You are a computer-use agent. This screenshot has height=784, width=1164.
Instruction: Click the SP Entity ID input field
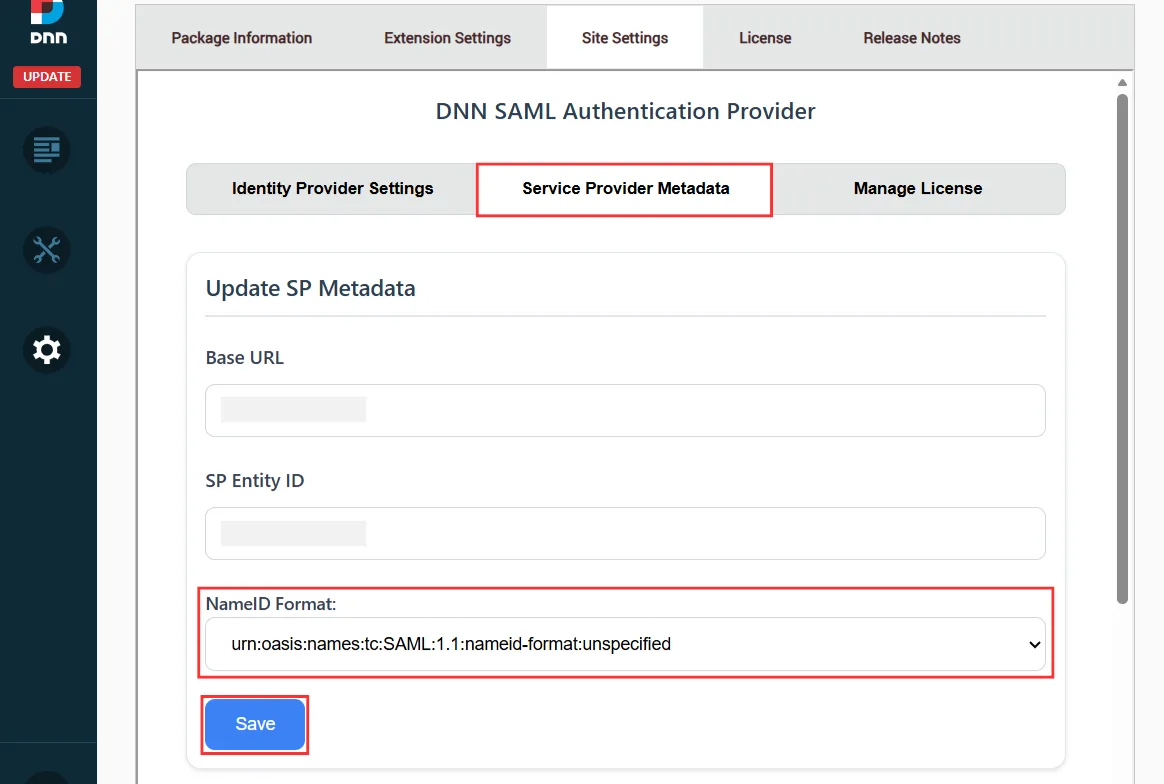point(625,534)
